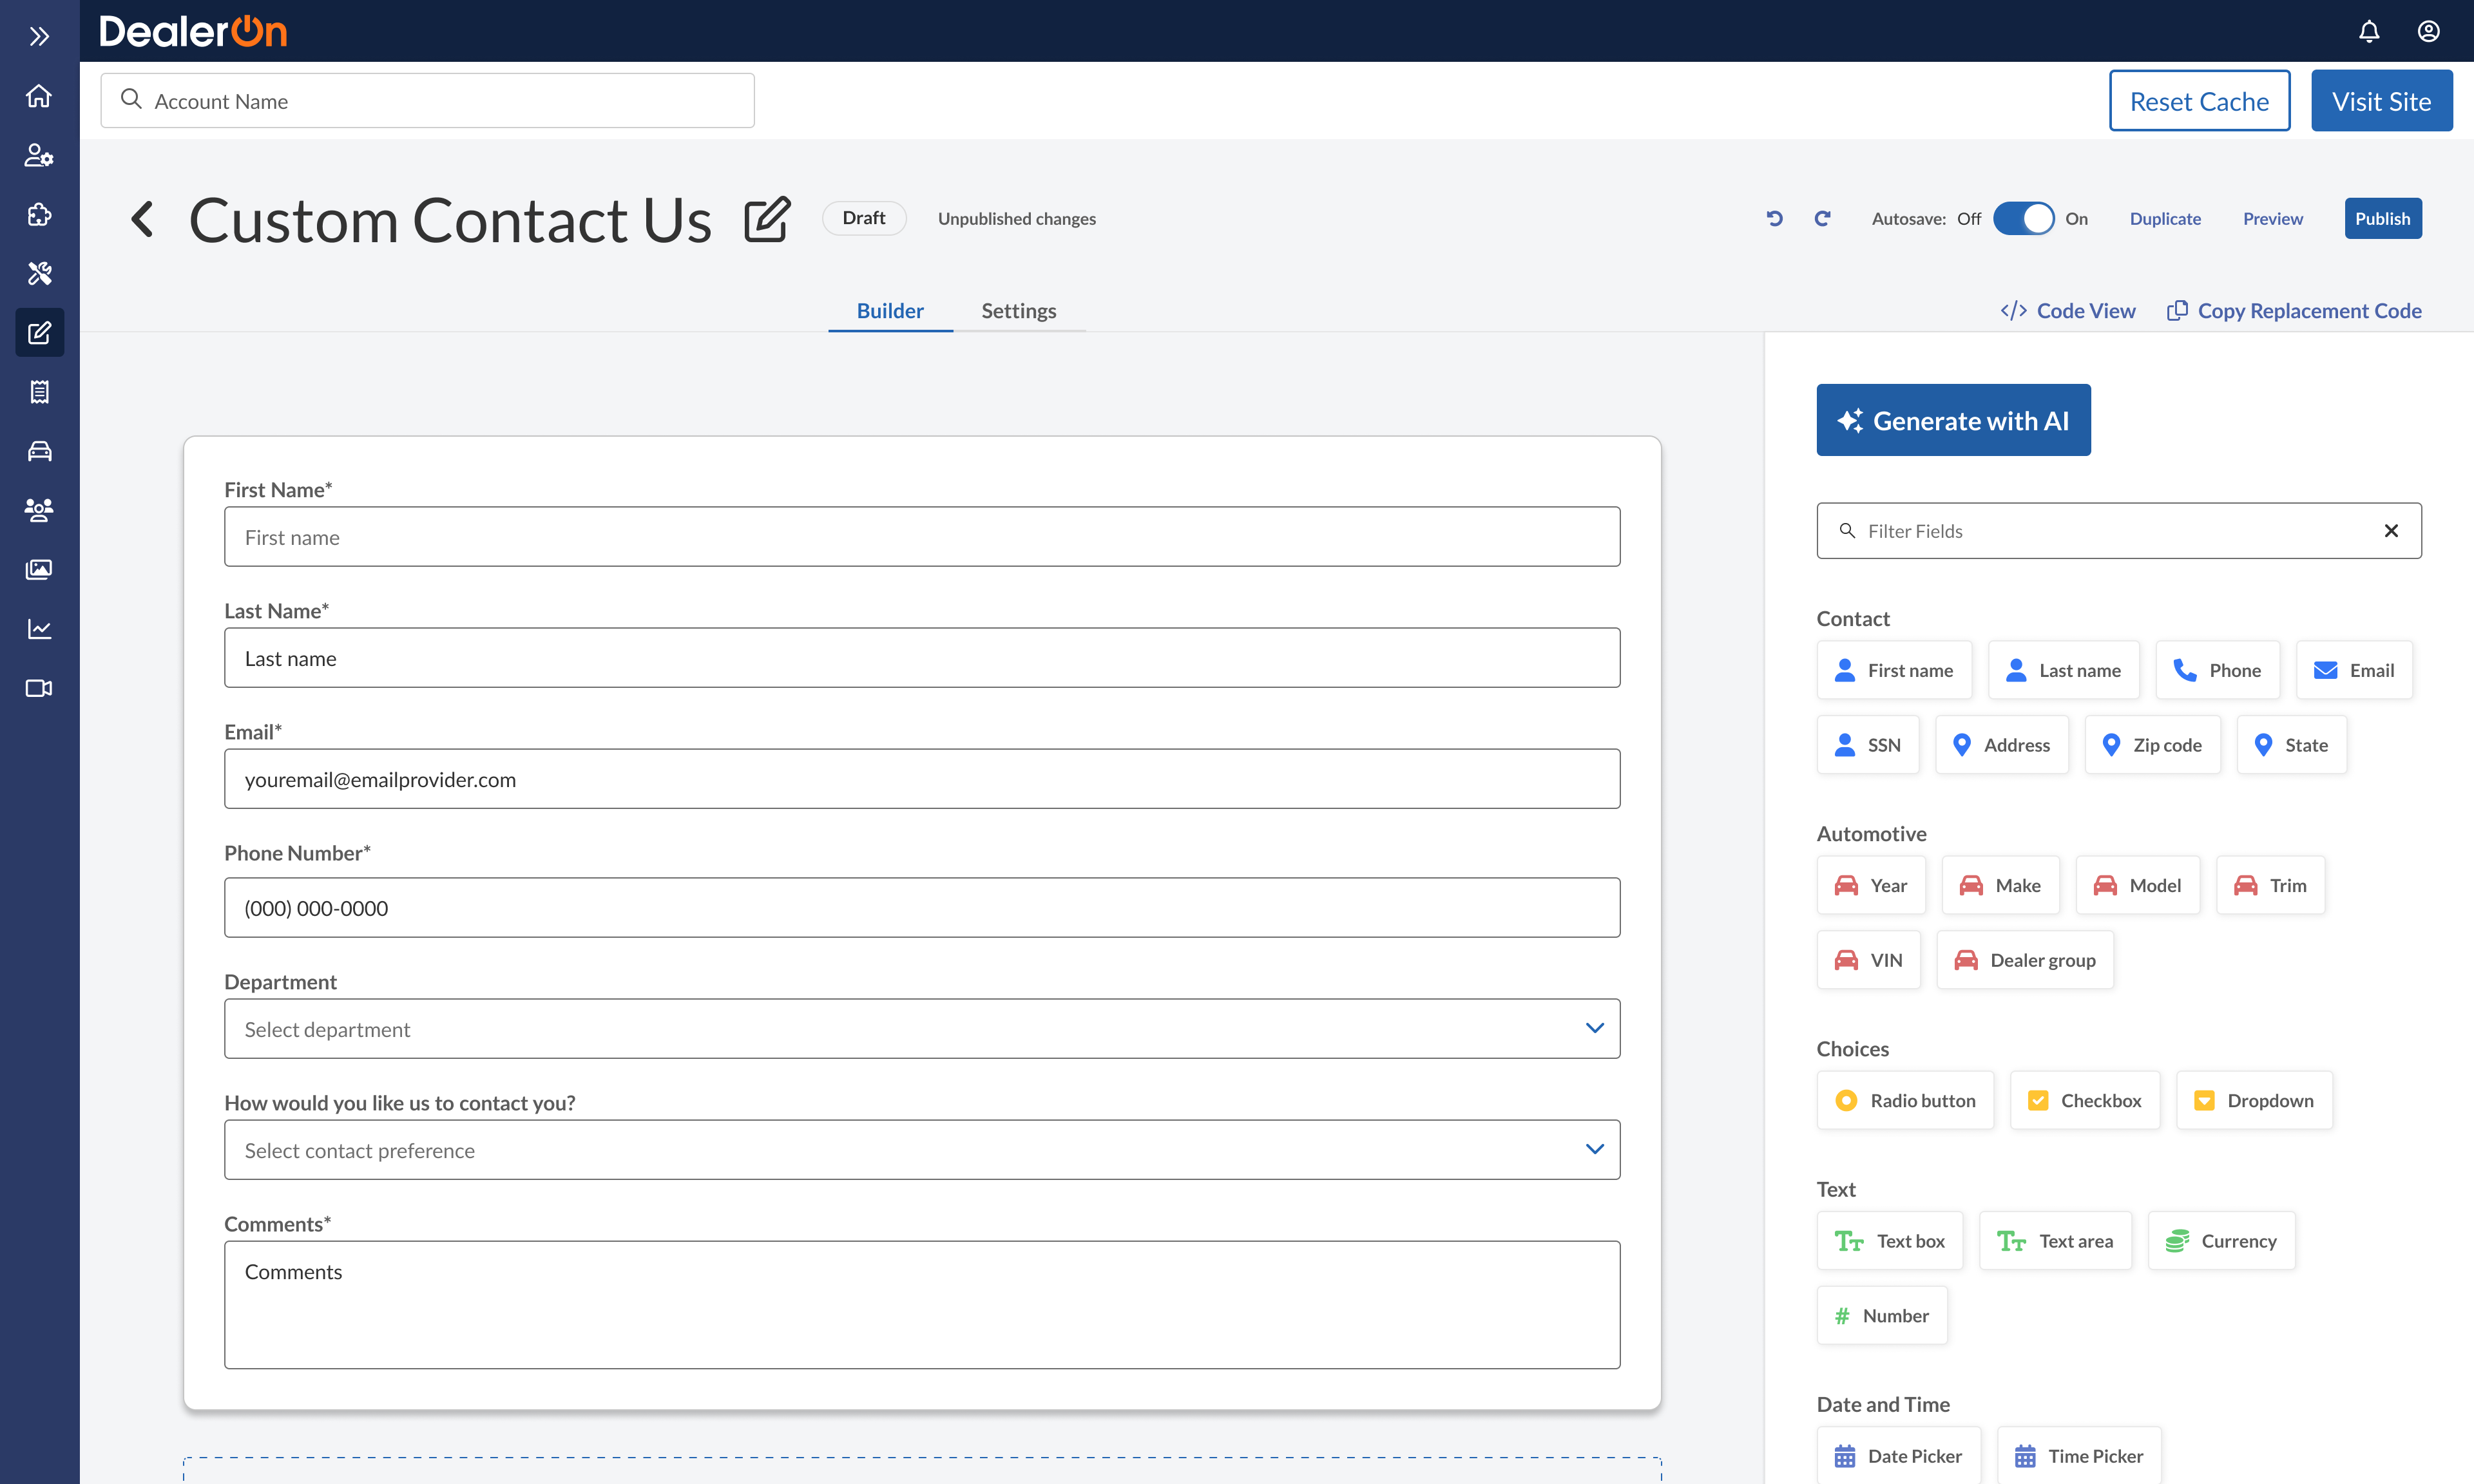Add a Checkbox field
This screenshot has height=1484, width=2474.
coord(2084,1100)
